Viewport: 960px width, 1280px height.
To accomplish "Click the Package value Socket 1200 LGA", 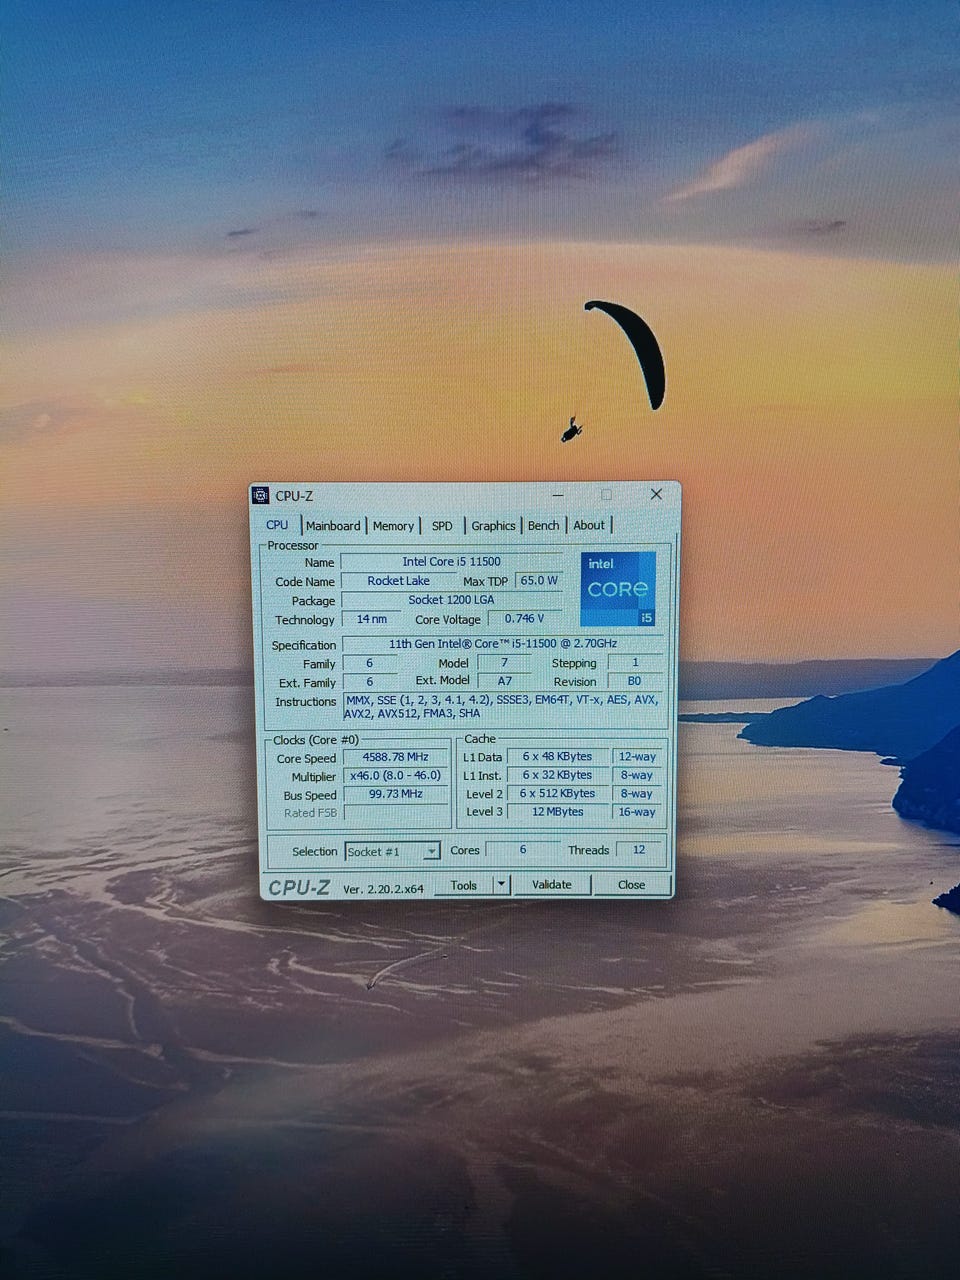I will [x=452, y=600].
